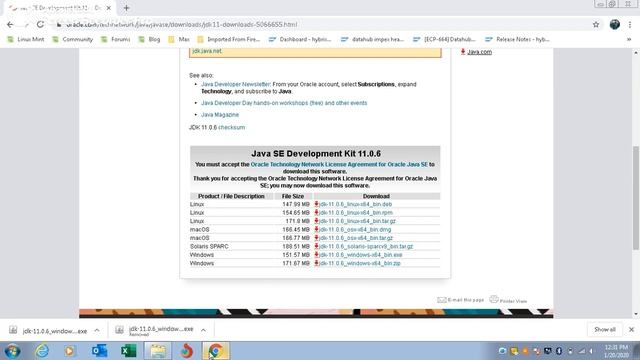Download jdk-11.0.6_linux-x64_bin.rpm

coord(356,213)
